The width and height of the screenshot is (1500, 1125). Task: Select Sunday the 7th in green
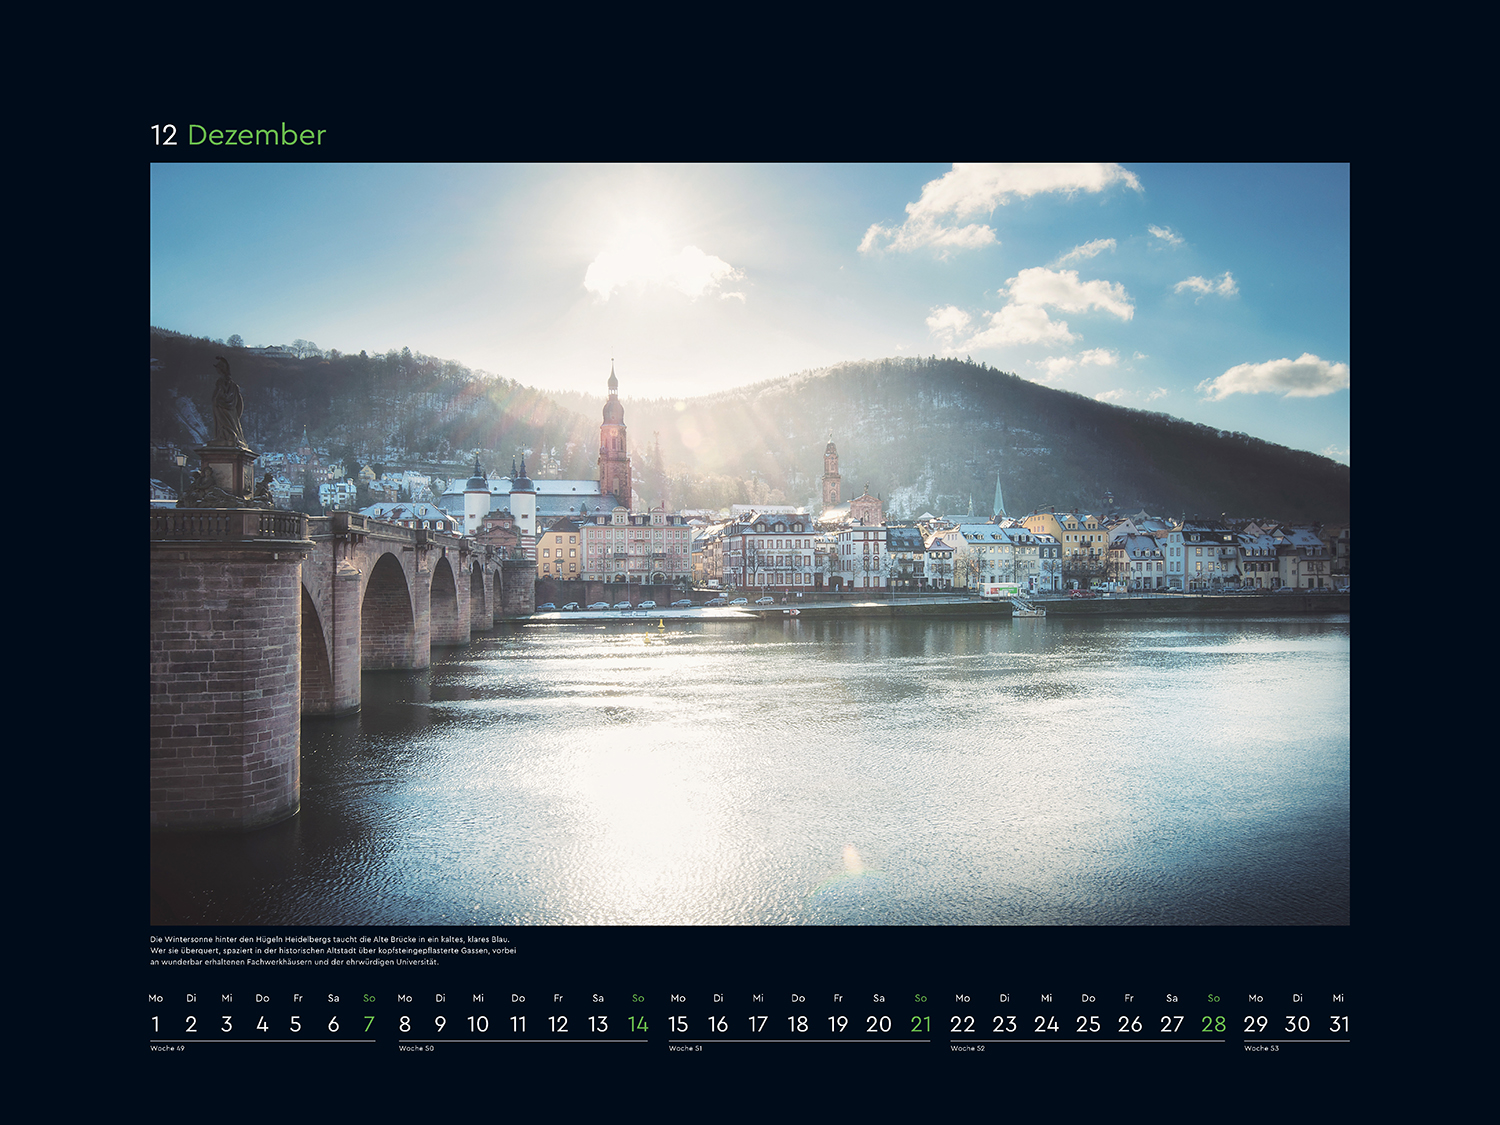pyautogui.click(x=369, y=1024)
